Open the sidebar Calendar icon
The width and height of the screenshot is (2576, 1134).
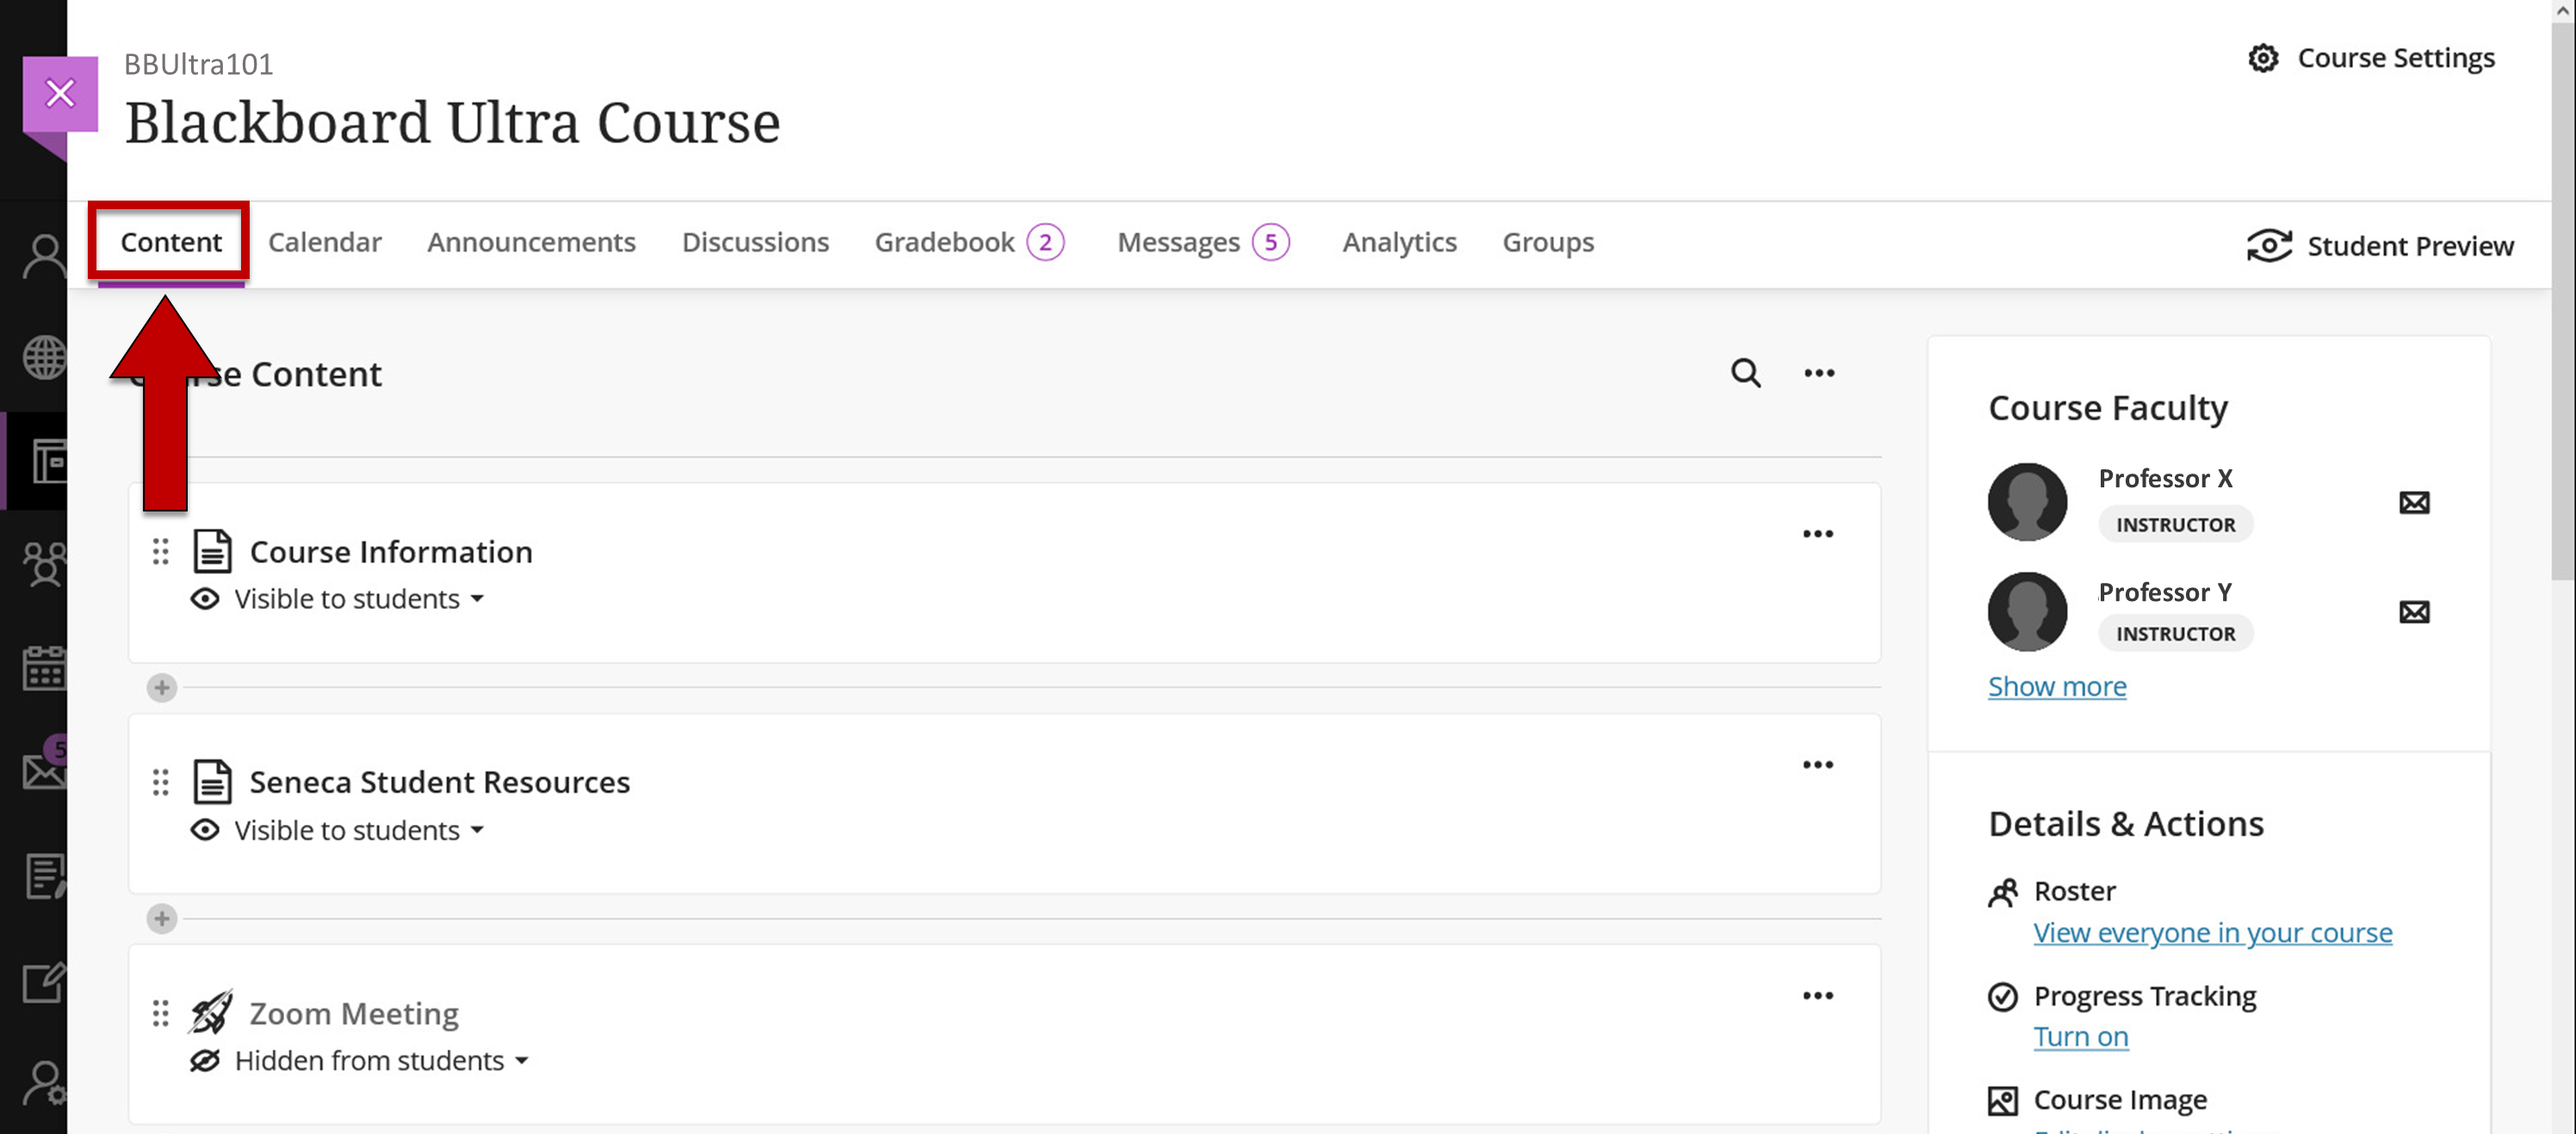click(x=44, y=667)
